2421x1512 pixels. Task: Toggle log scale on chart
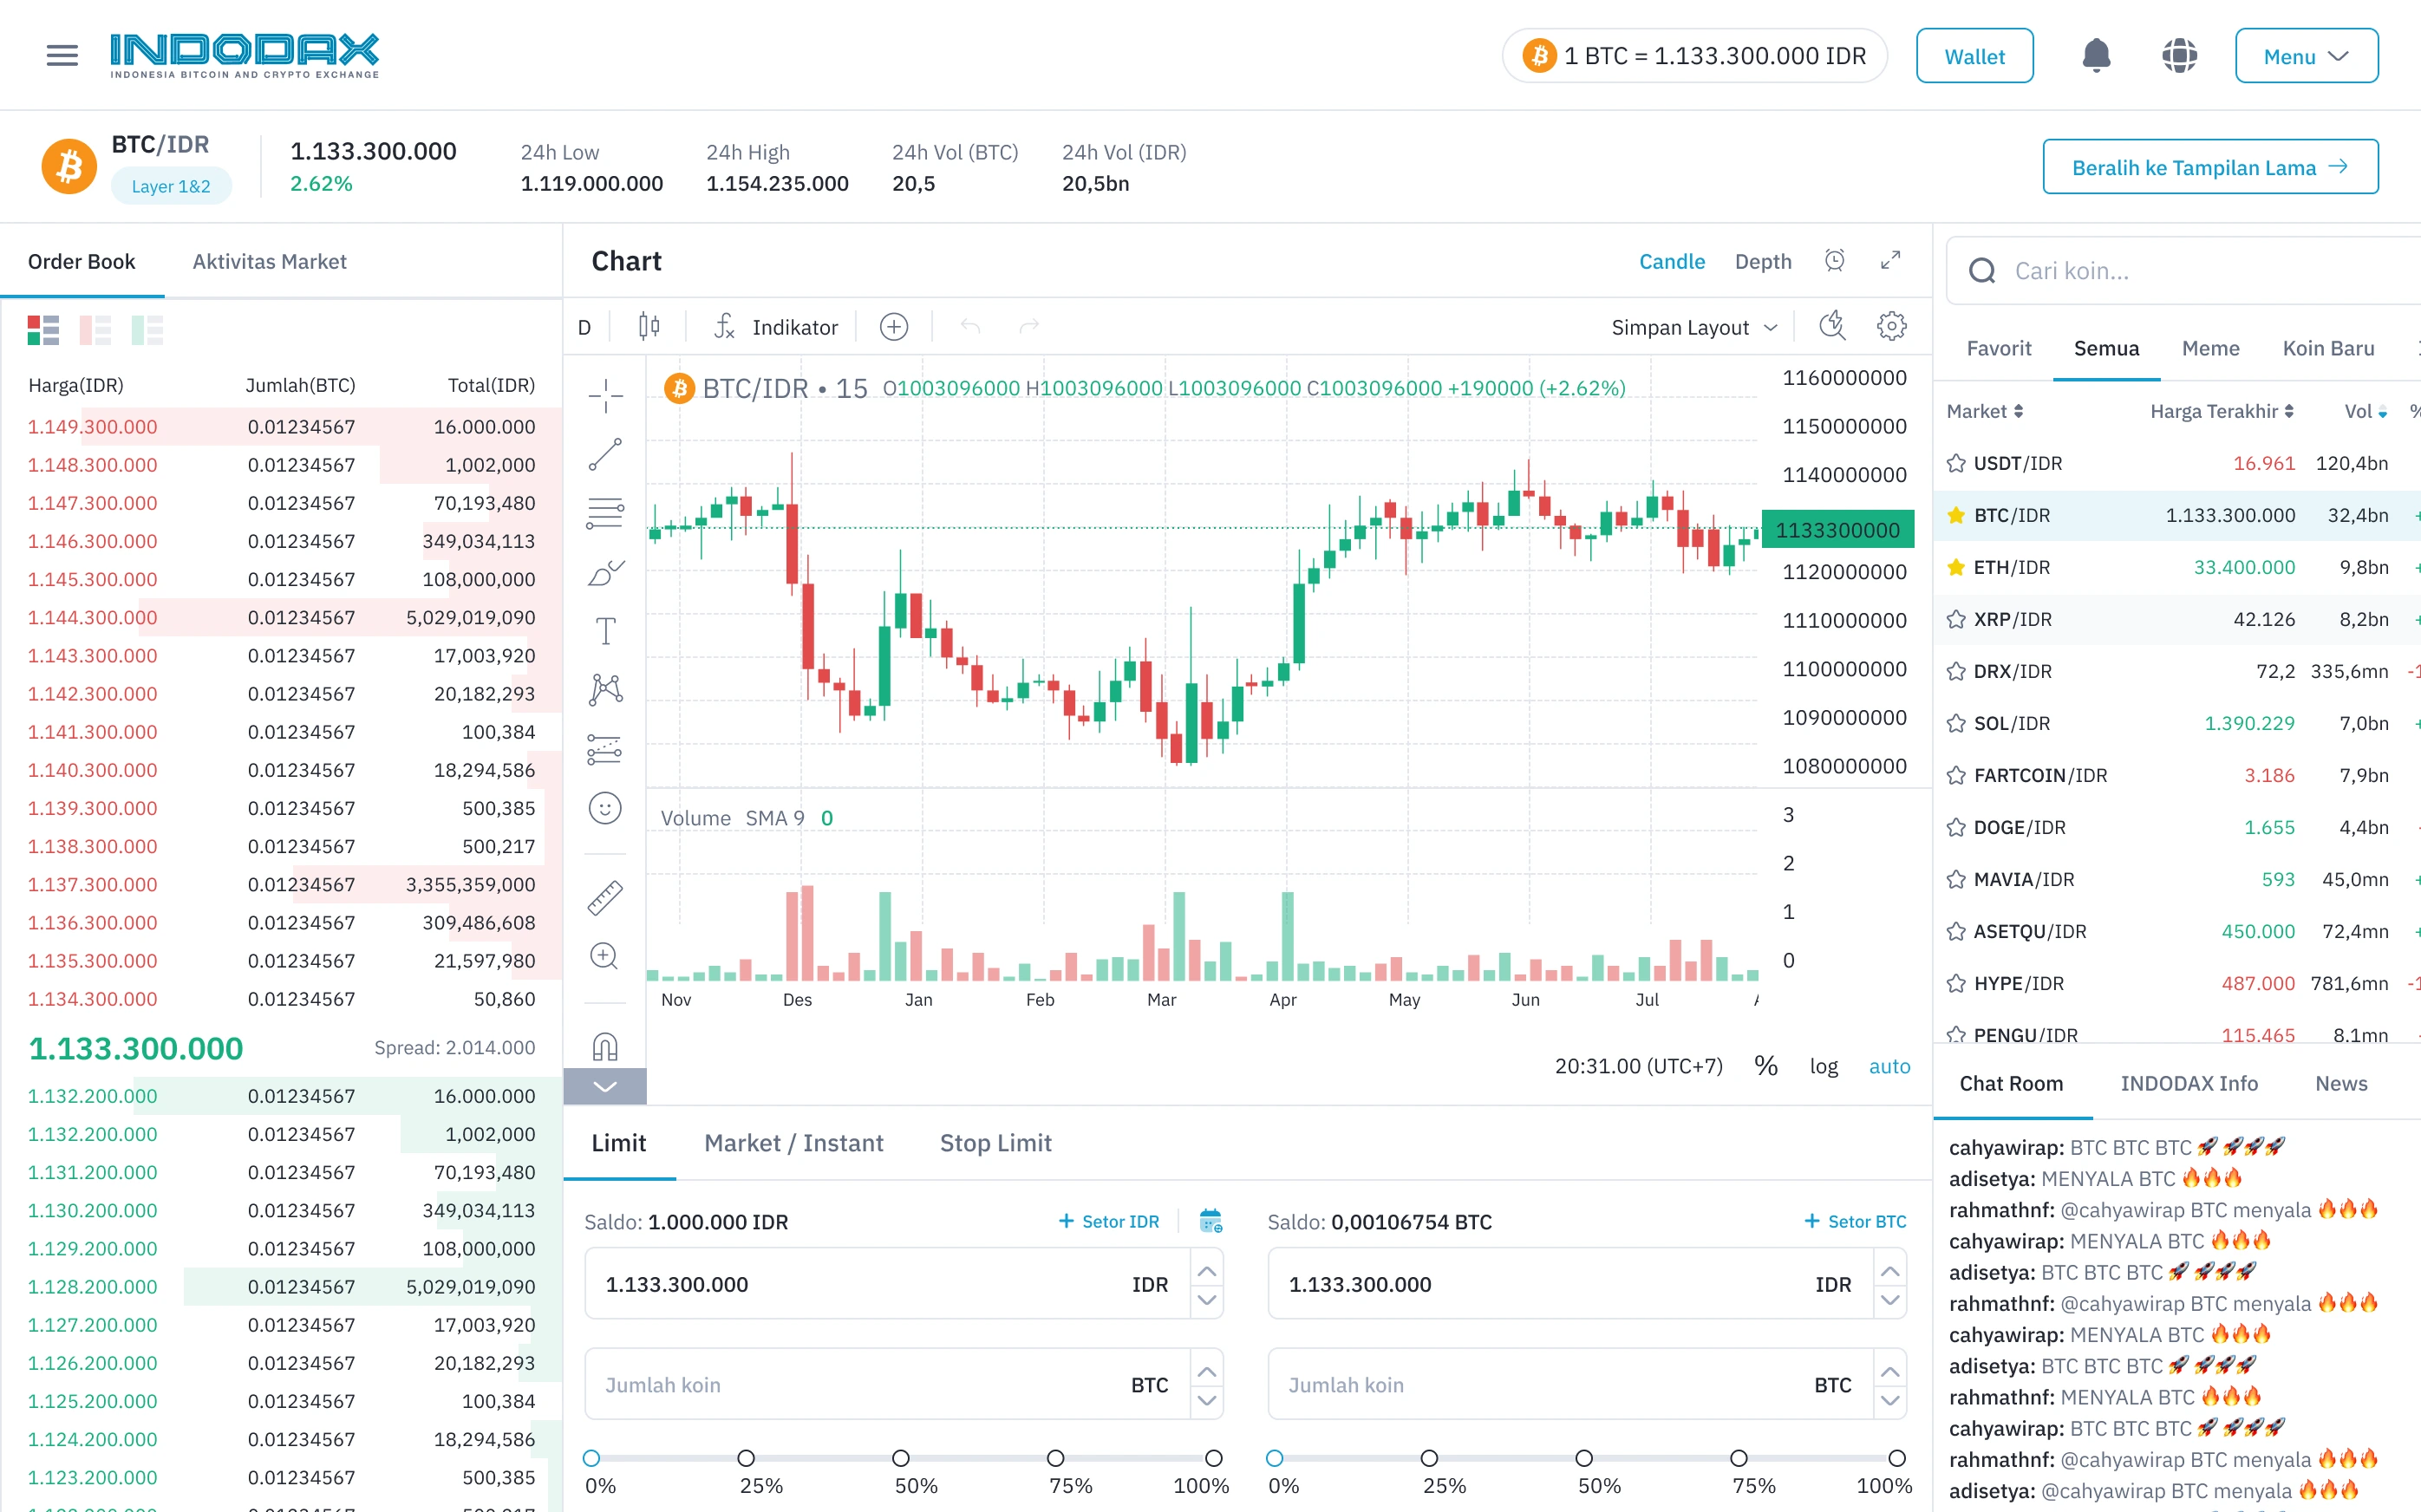[x=1823, y=1066]
